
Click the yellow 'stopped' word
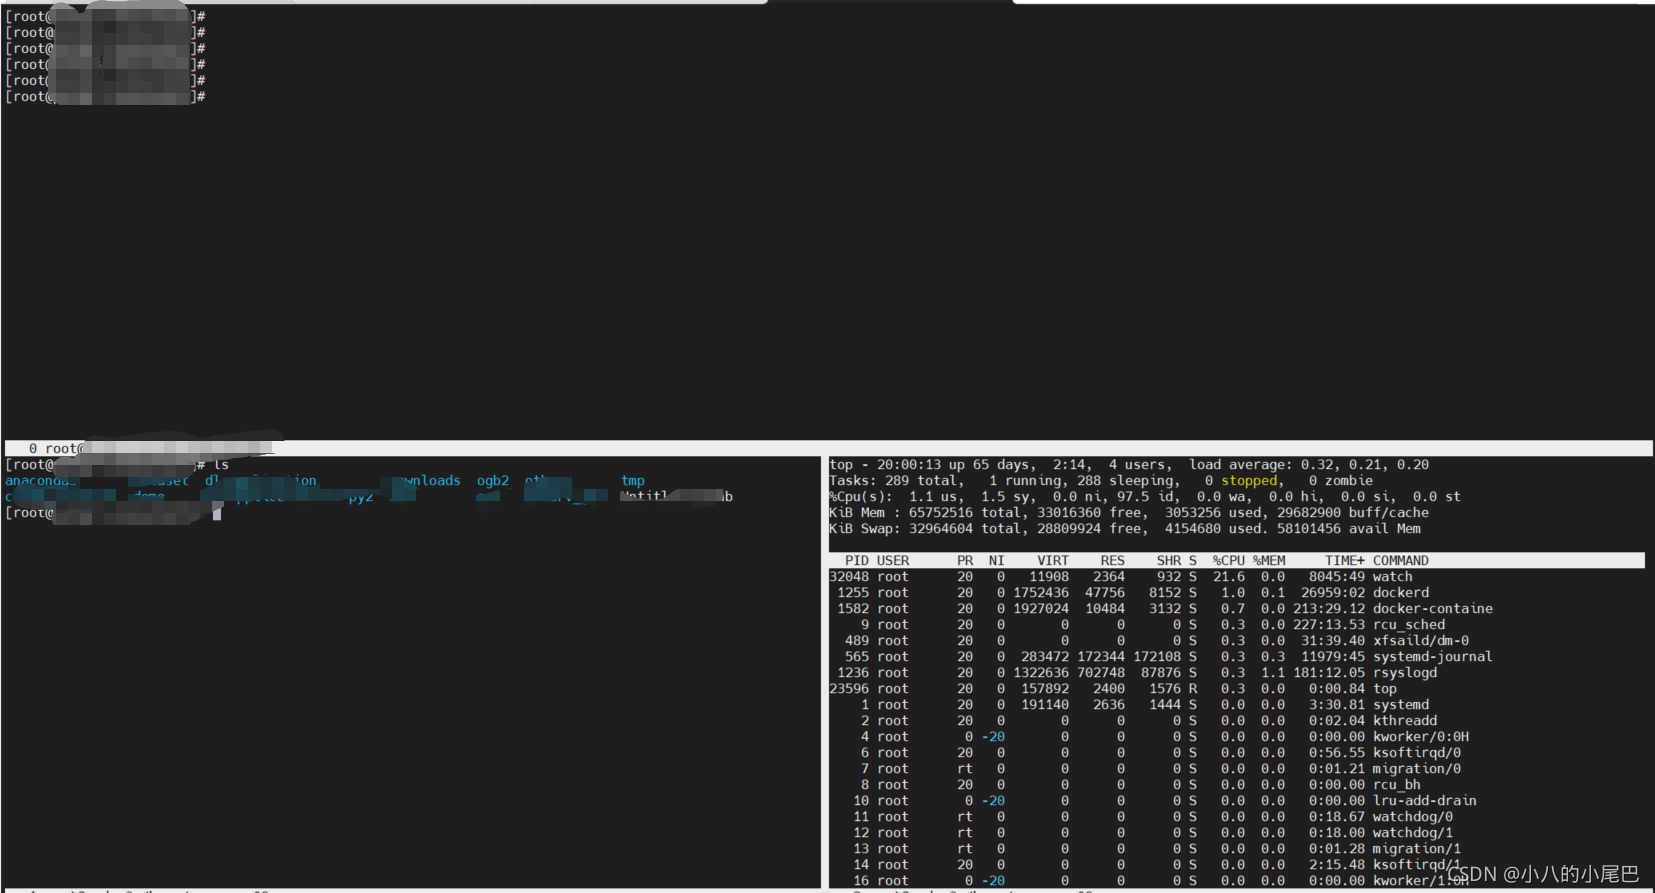pos(1249,481)
